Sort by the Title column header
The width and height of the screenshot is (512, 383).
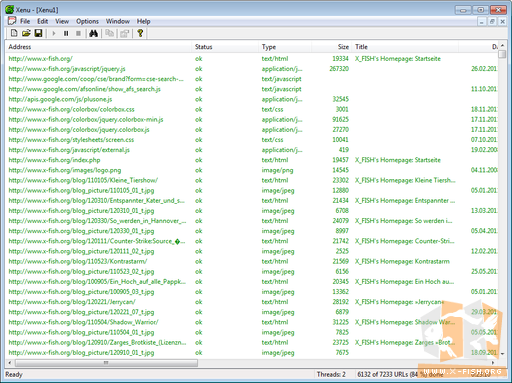(405, 47)
